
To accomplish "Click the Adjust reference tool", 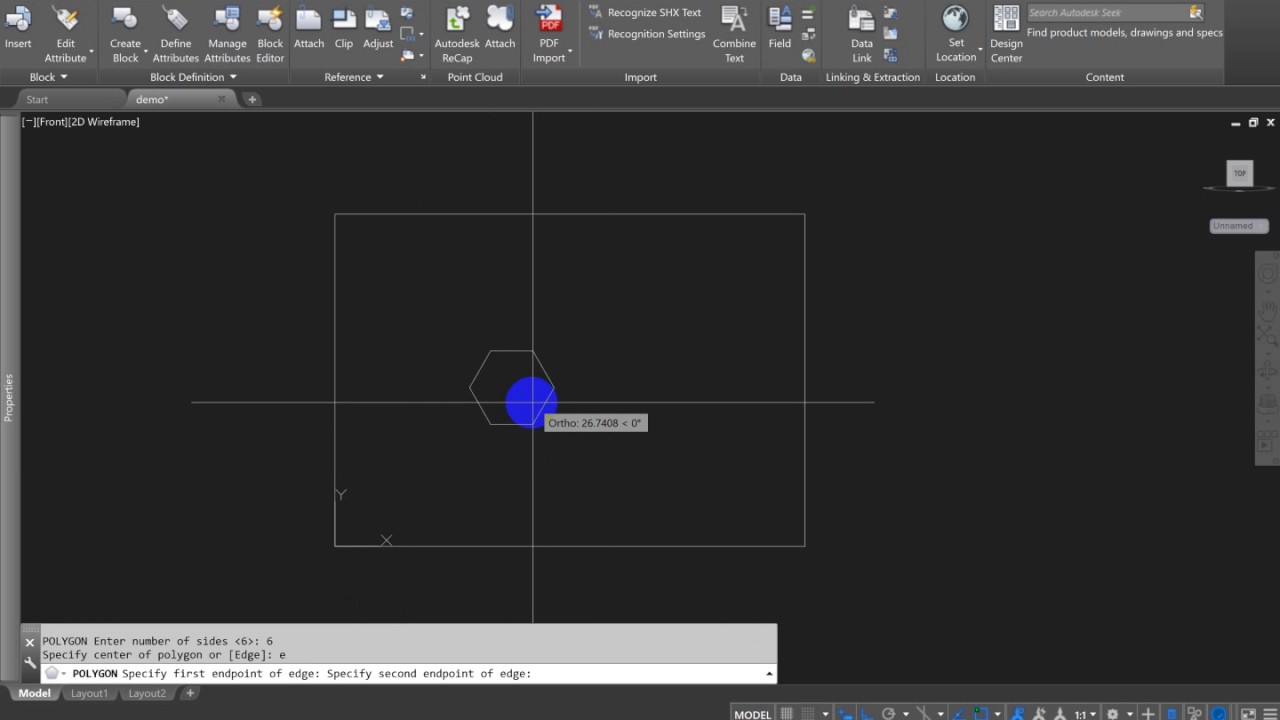I will tap(378, 28).
